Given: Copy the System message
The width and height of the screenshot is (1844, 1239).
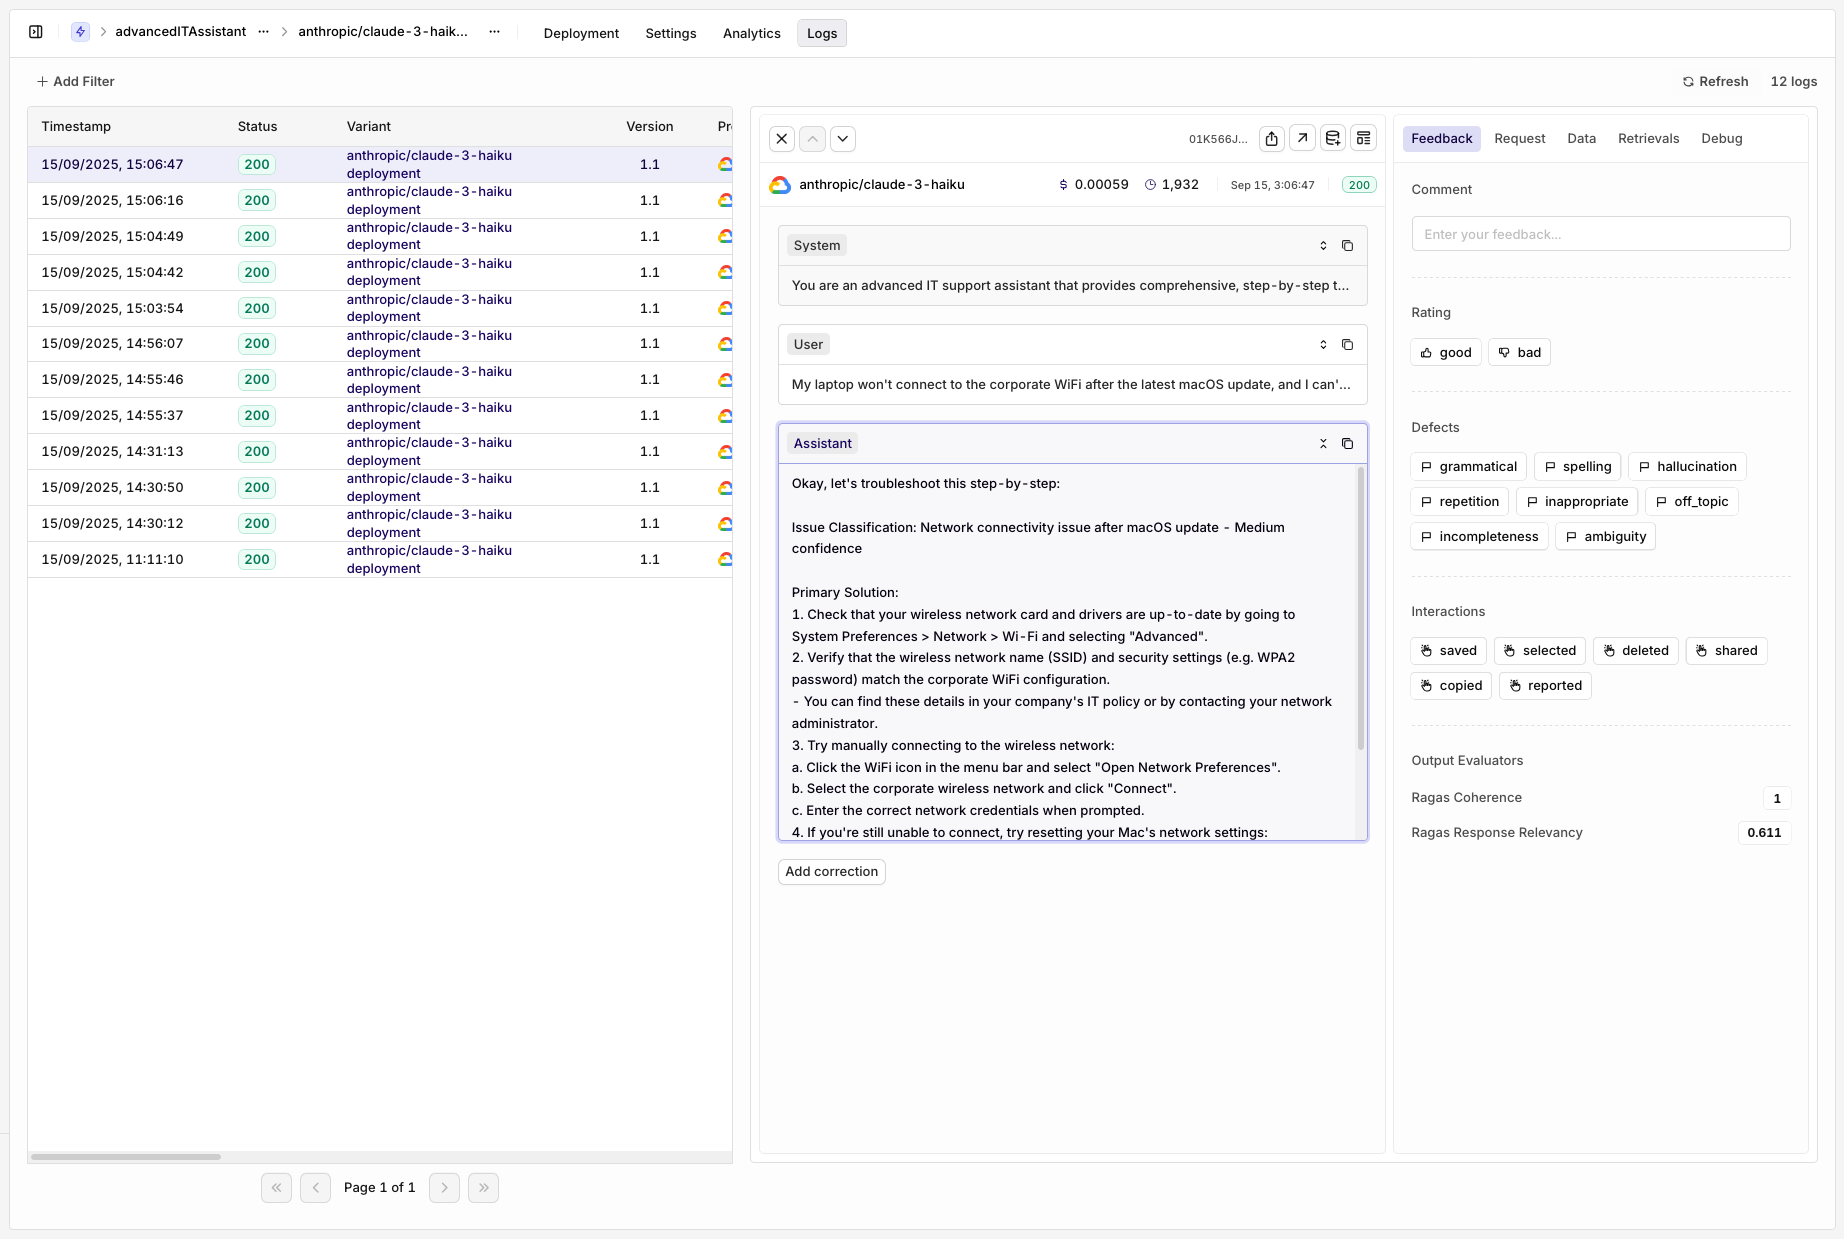Looking at the screenshot, I should [1347, 246].
